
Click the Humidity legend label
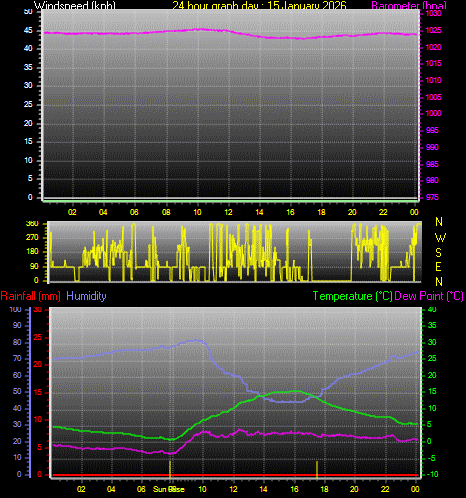[x=86, y=296]
